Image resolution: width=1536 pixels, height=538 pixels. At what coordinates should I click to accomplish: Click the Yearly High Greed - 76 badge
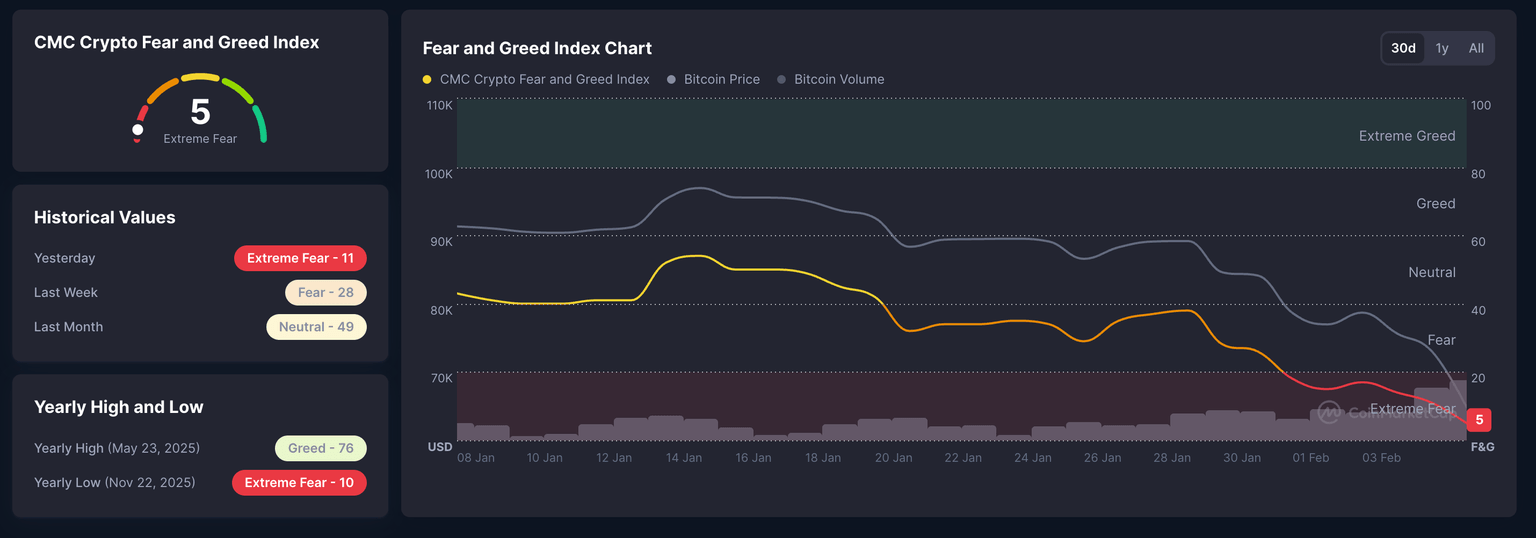pos(320,448)
